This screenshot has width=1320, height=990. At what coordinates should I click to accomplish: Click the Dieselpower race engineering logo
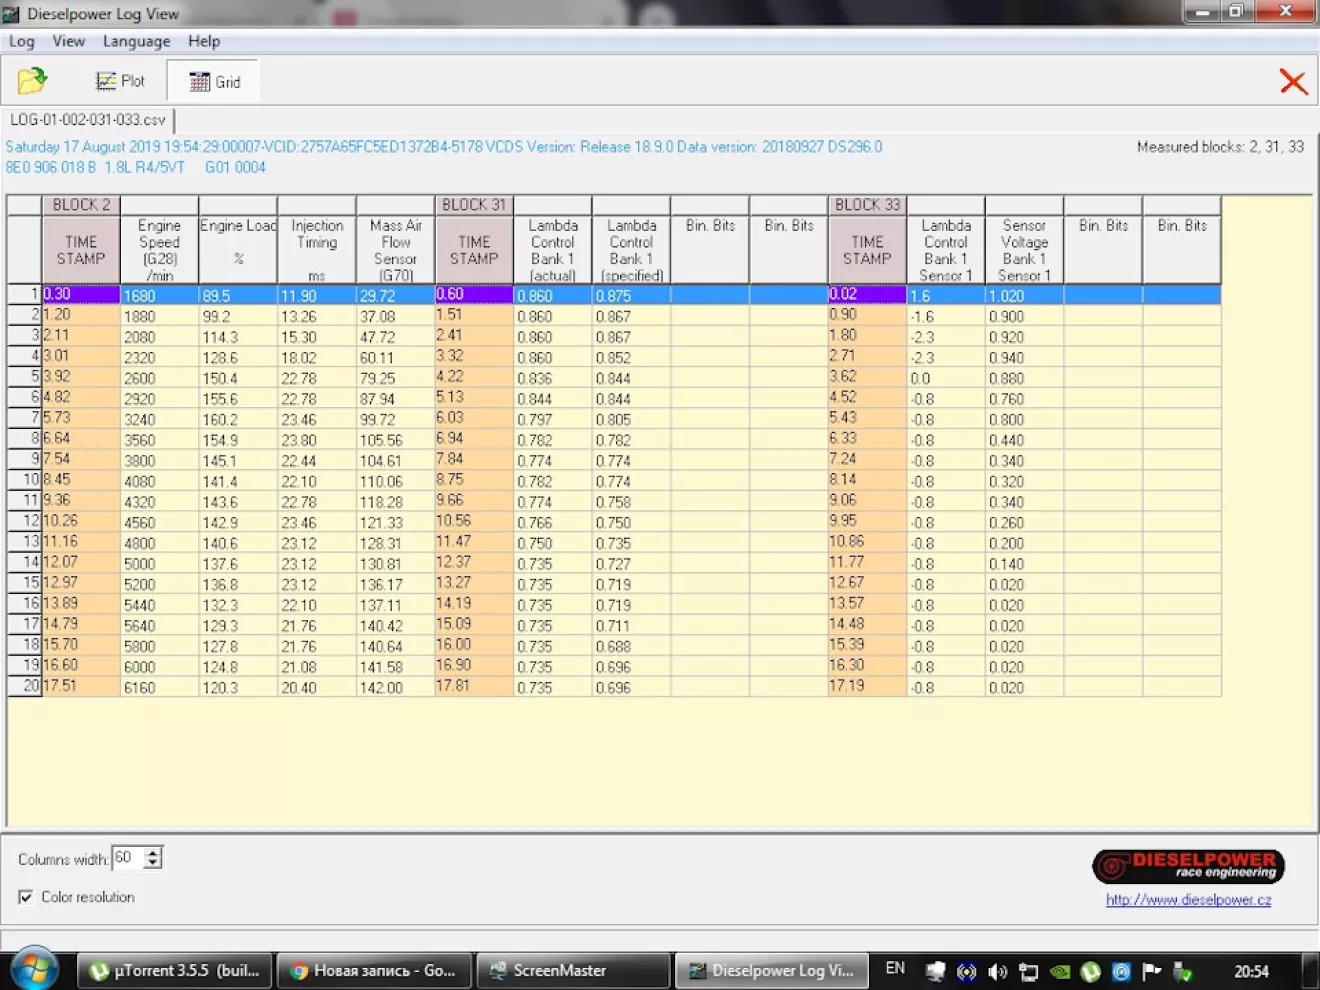(x=1188, y=866)
